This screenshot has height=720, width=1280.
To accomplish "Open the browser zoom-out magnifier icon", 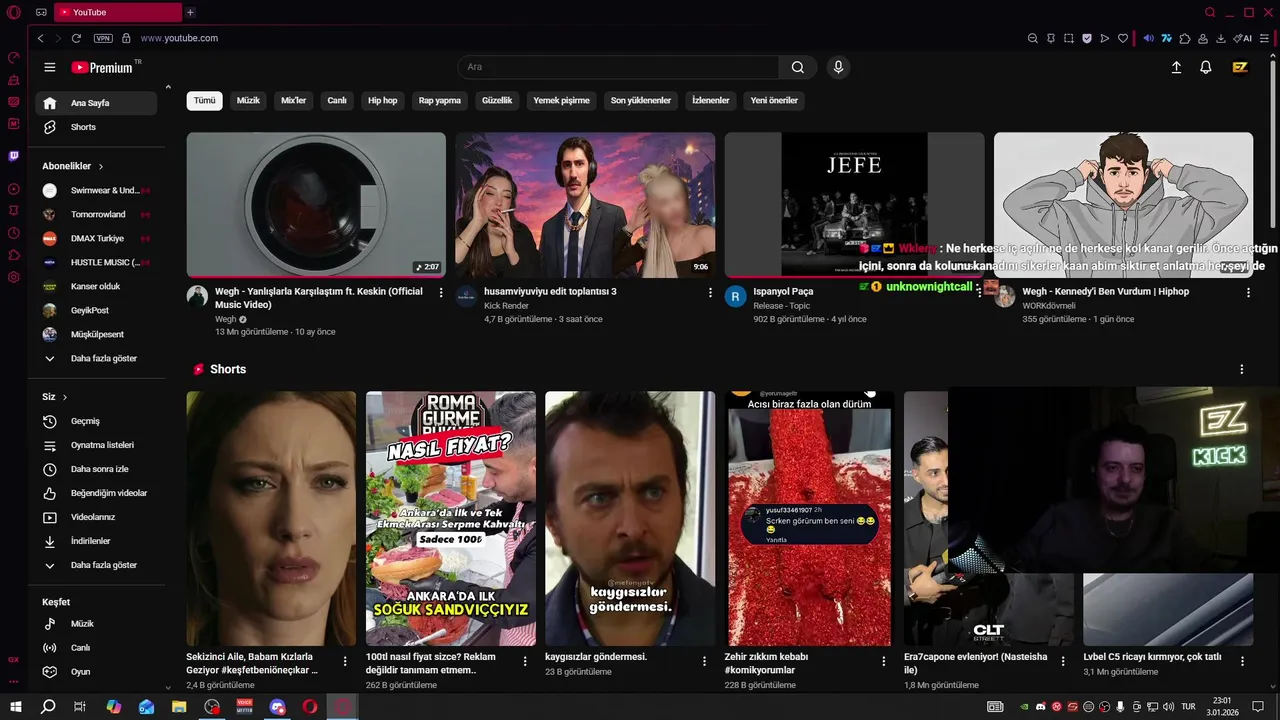I will pyautogui.click(x=1033, y=38).
